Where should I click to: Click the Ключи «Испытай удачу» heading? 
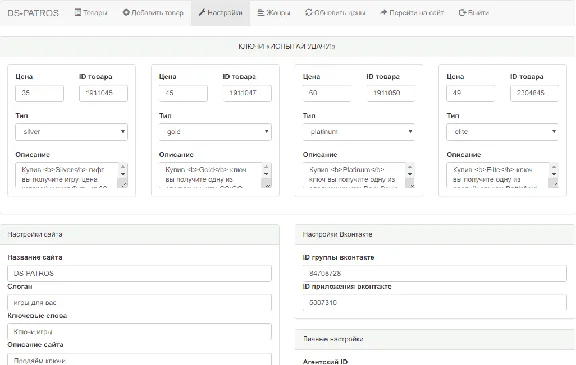click(x=287, y=47)
